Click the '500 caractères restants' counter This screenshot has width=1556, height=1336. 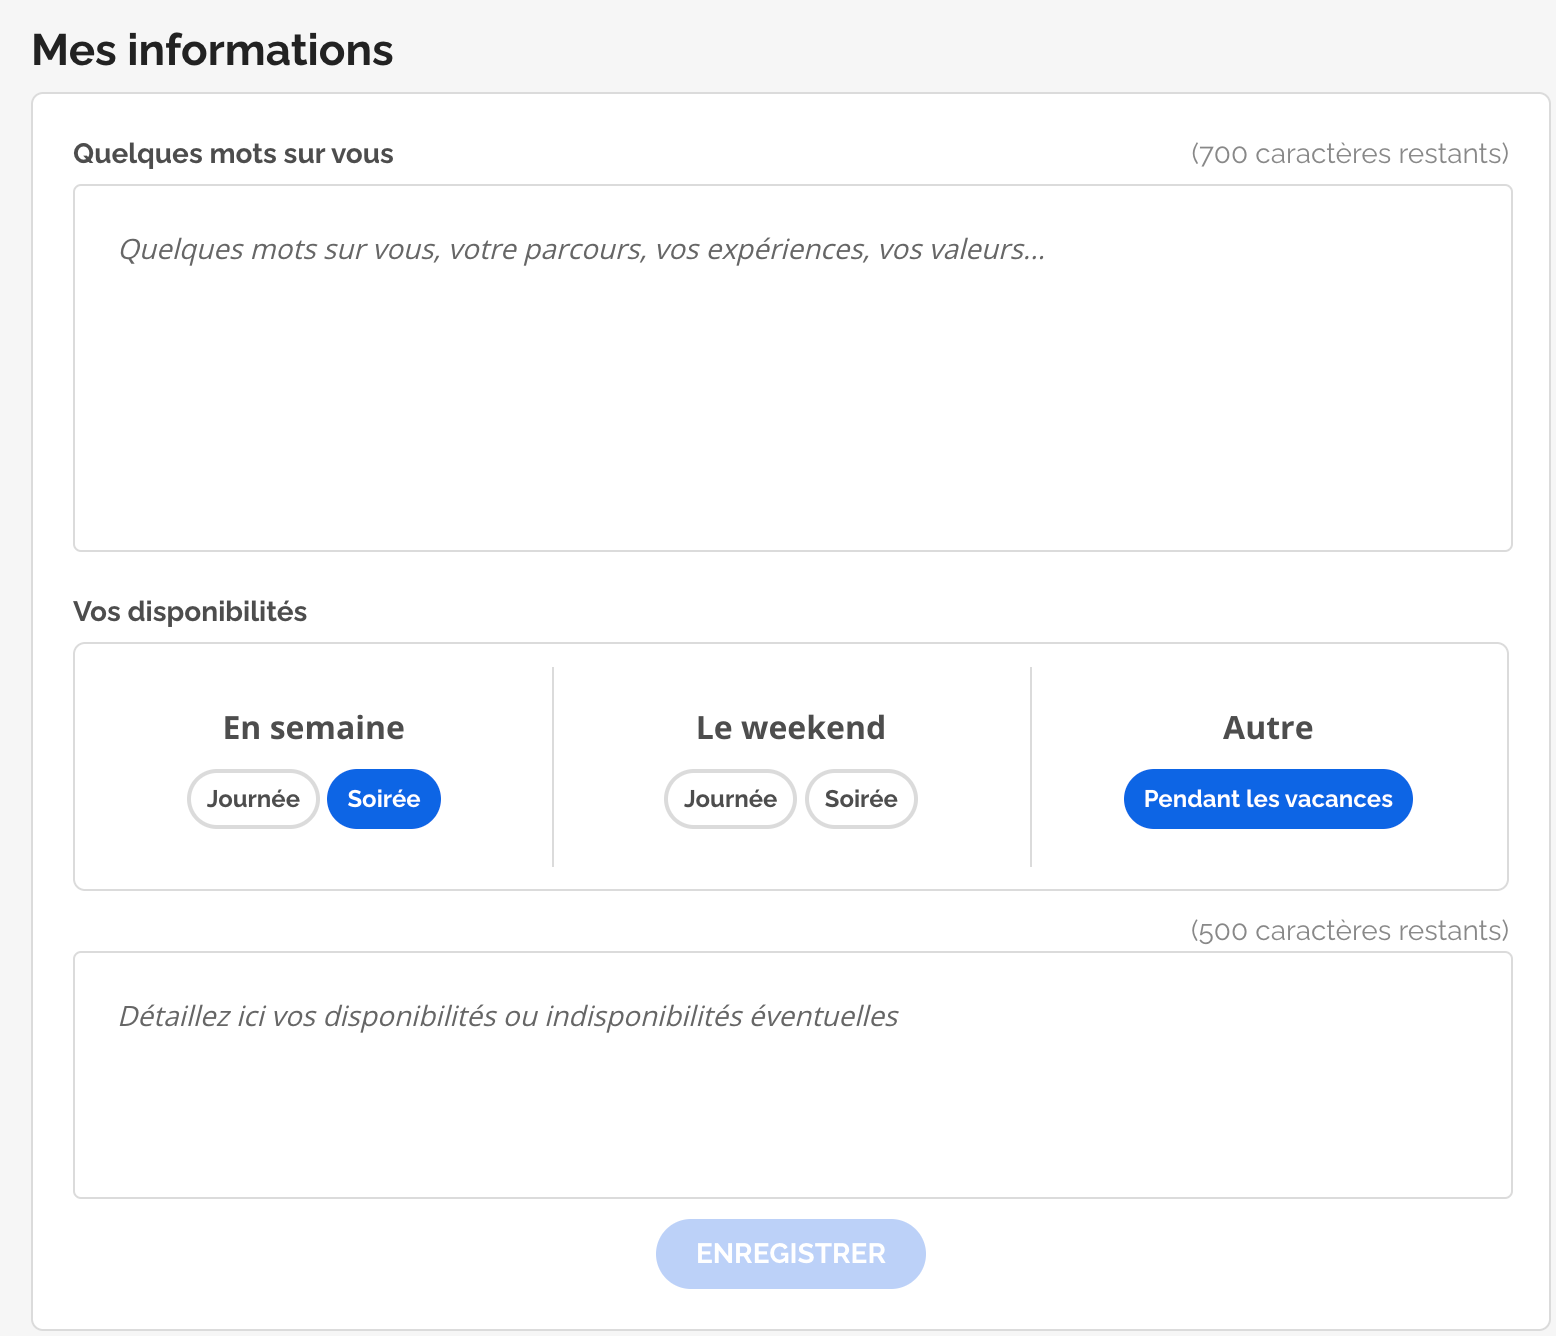pyautogui.click(x=1349, y=931)
